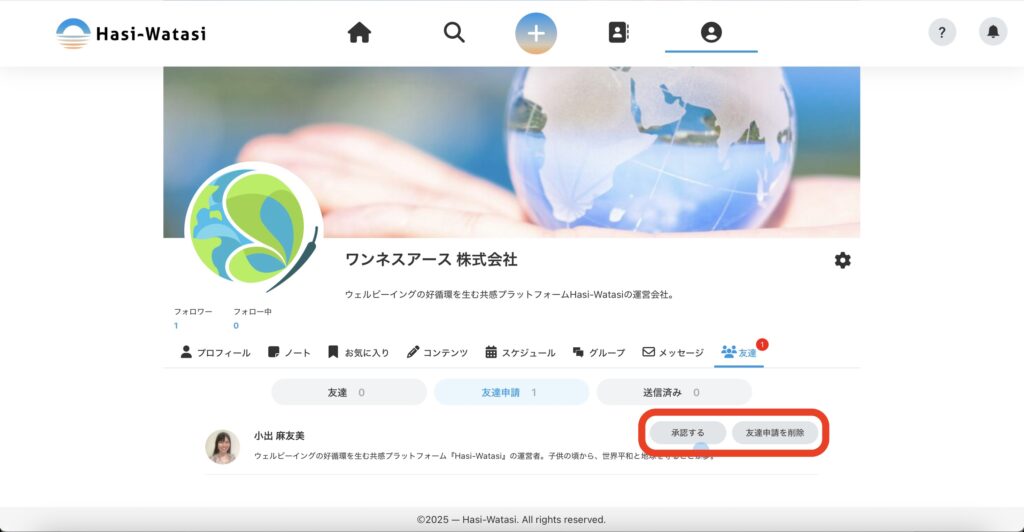Open help via the question mark icon

coord(942,32)
